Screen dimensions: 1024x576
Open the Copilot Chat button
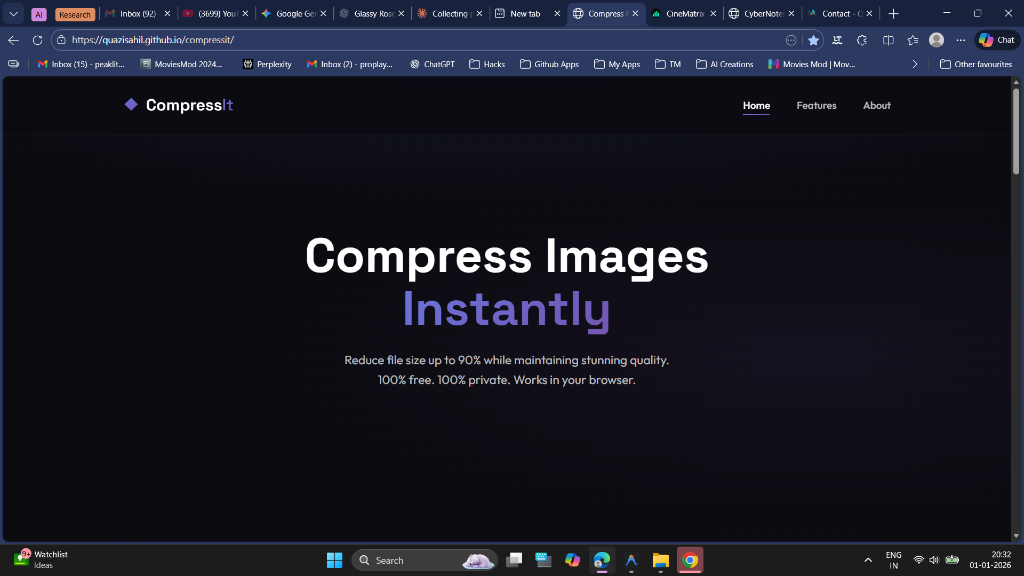tap(997, 40)
